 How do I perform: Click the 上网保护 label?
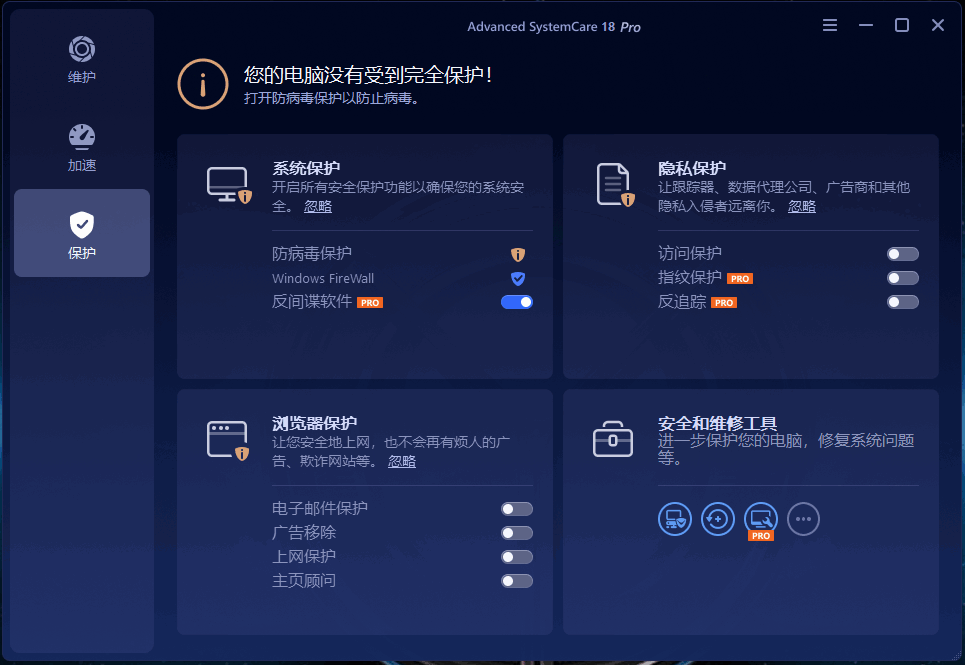pos(304,556)
